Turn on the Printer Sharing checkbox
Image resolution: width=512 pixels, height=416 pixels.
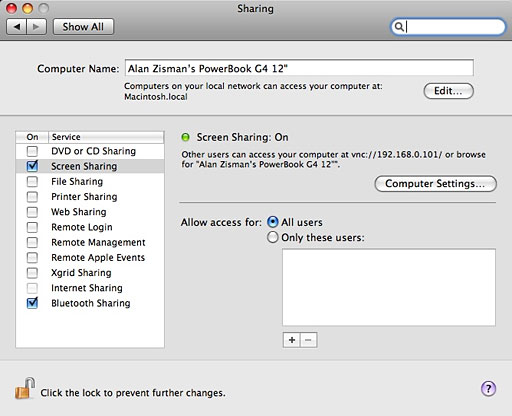[x=32, y=197]
